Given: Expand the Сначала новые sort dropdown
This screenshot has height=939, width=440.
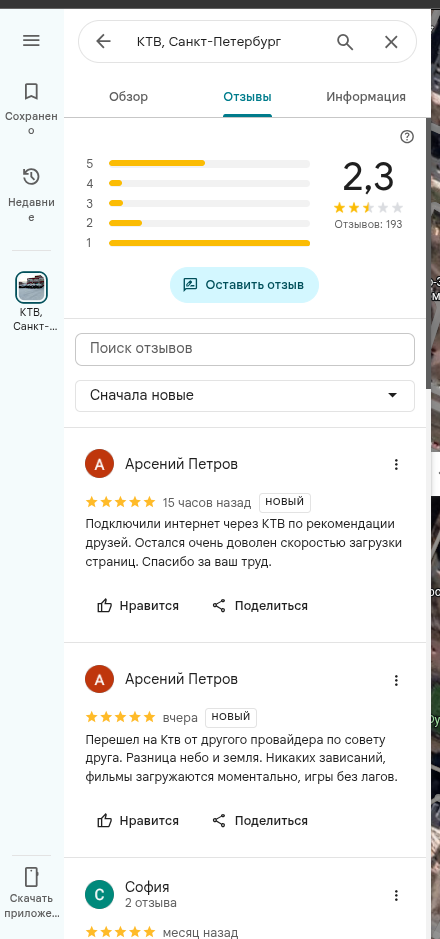Looking at the screenshot, I should pos(245,396).
